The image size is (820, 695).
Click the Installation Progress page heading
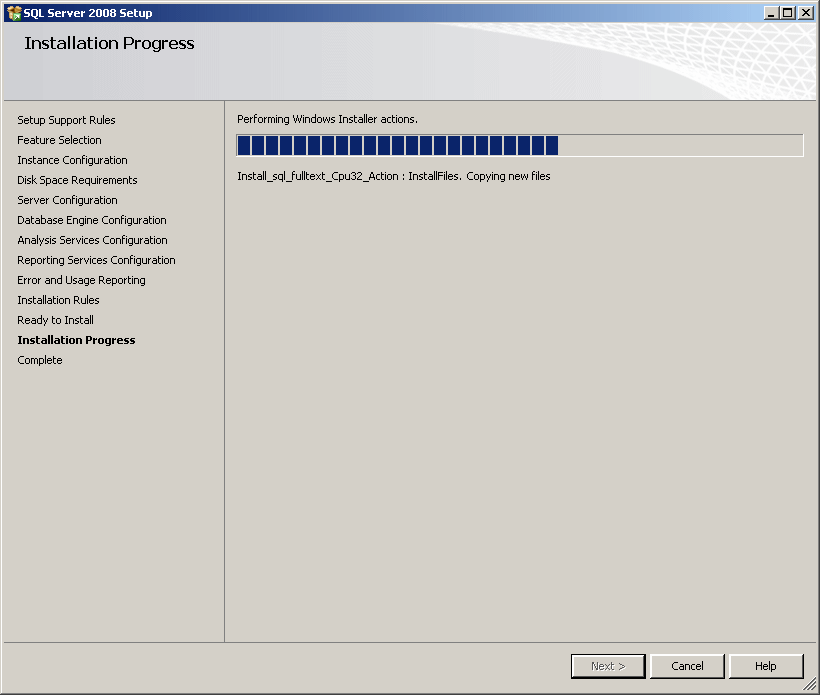tap(109, 43)
